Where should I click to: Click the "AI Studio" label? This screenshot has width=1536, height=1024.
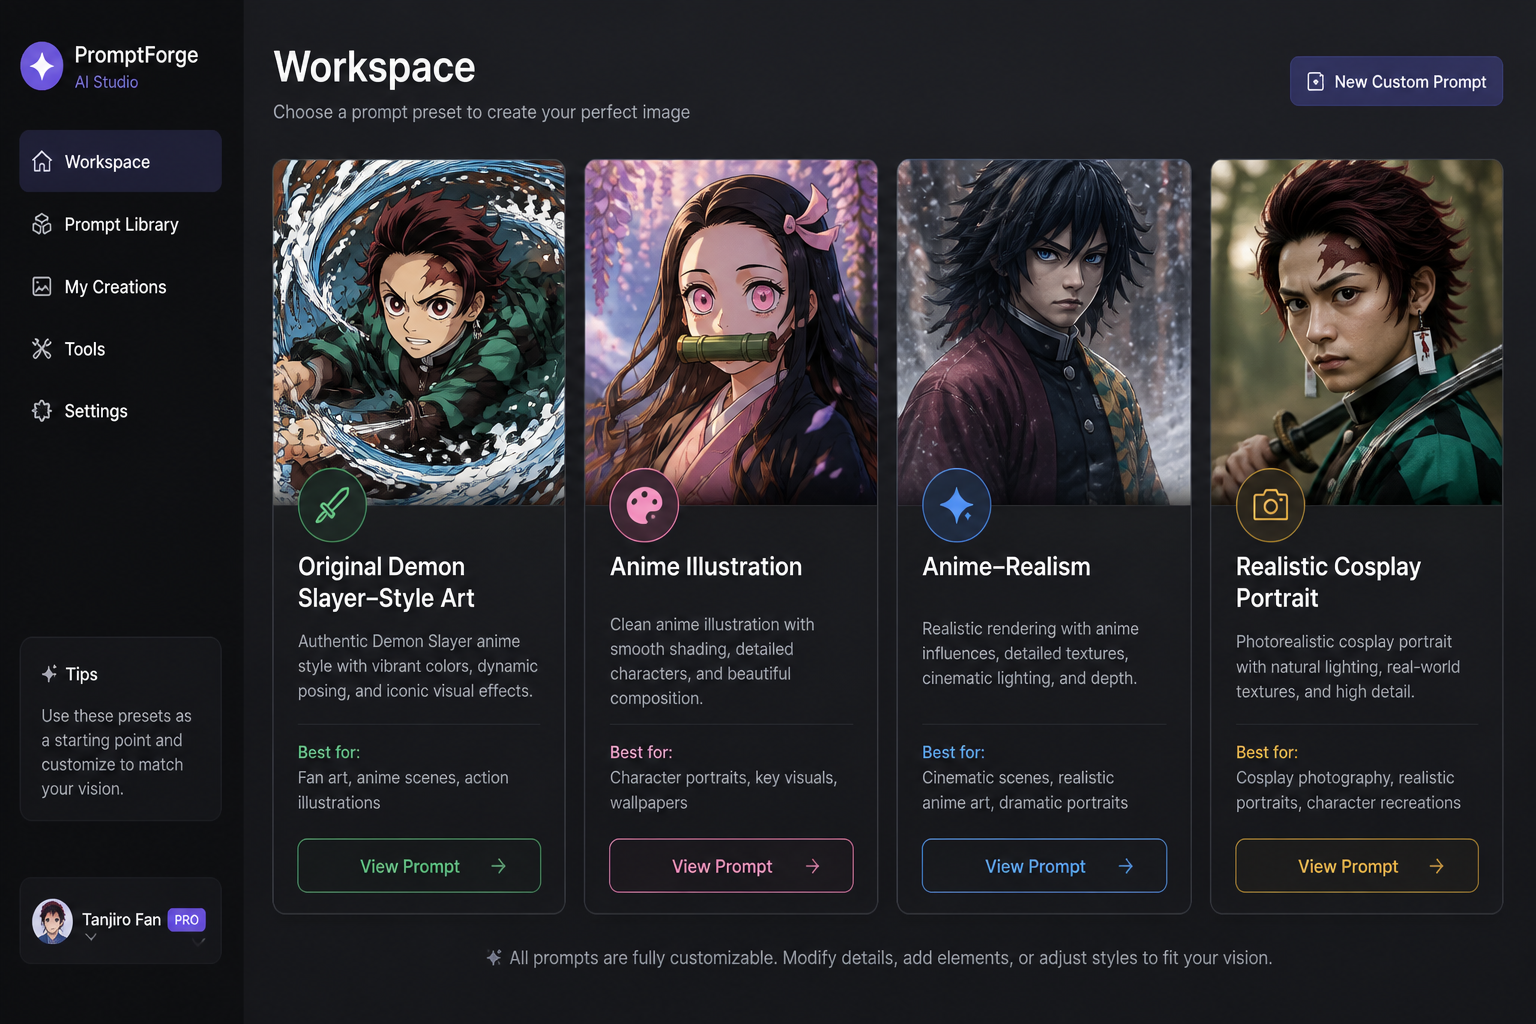point(106,82)
